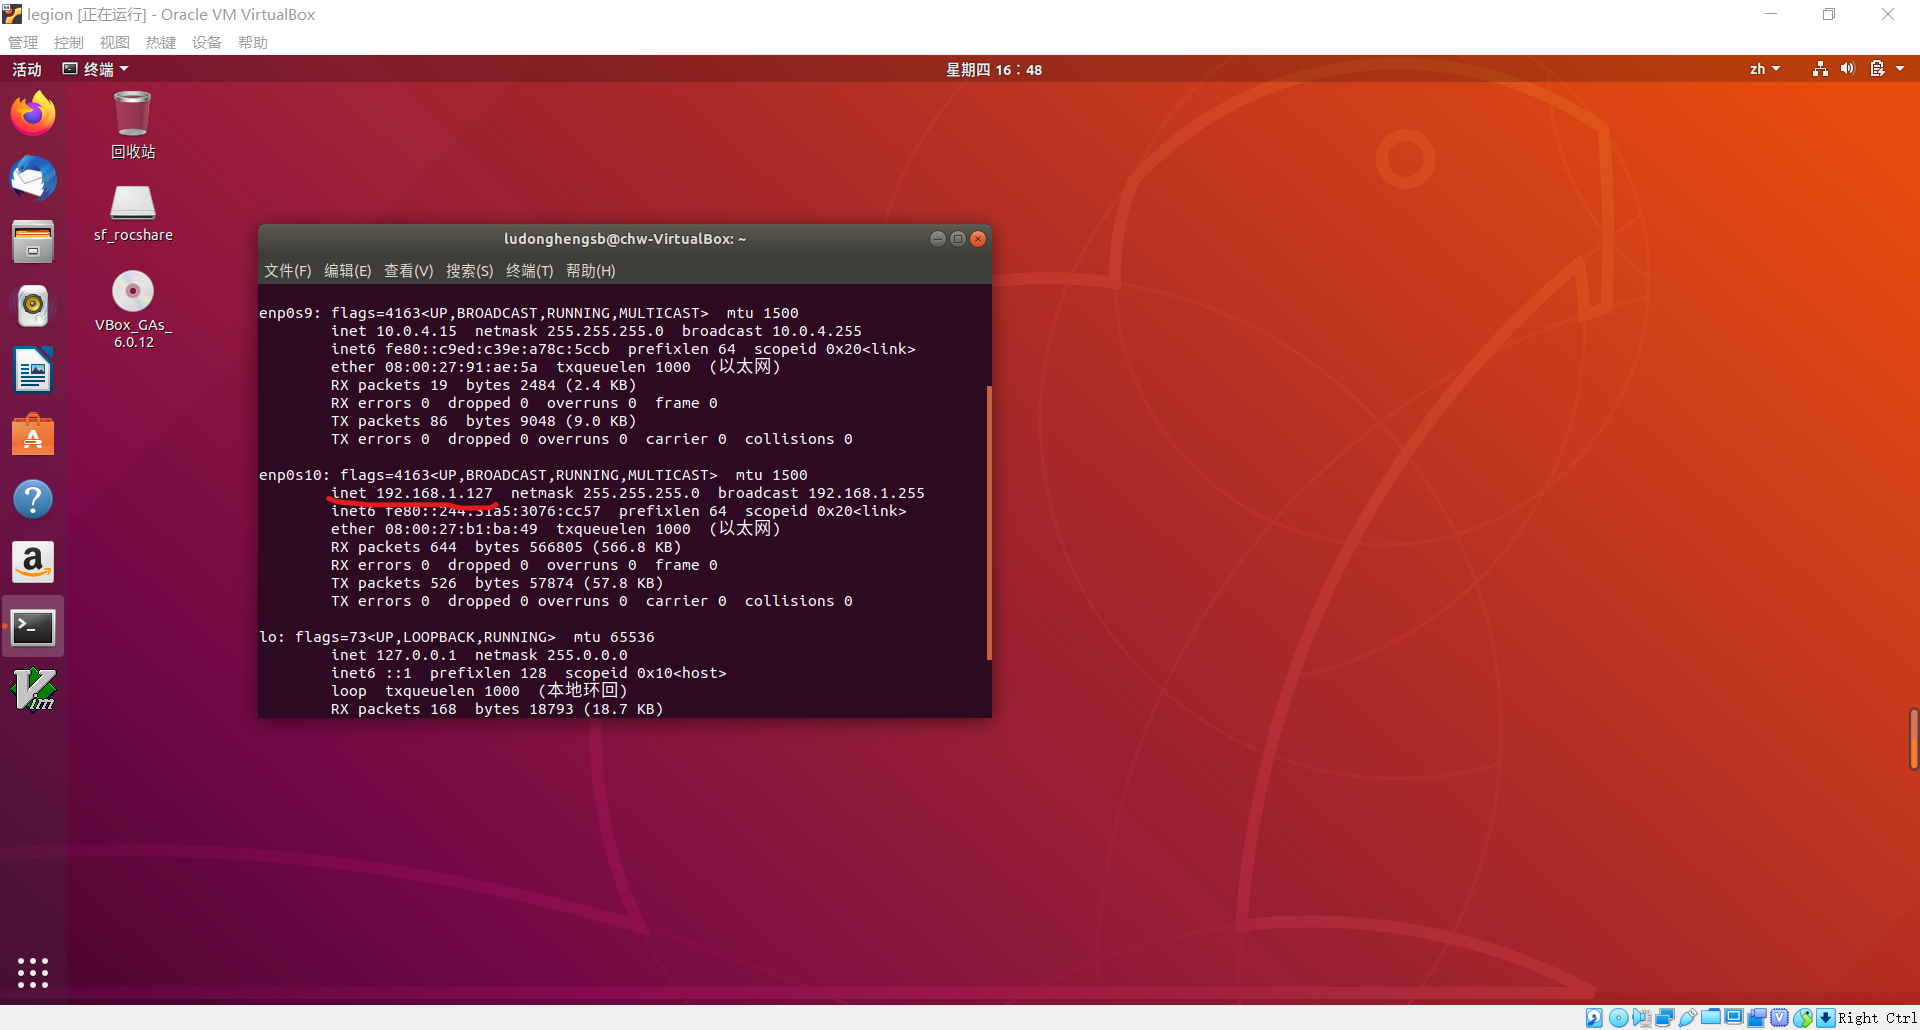Open VirtualBox 管理 menu
Image resolution: width=1920 pixels, height=1030 pixels.
tap(23, 42)
